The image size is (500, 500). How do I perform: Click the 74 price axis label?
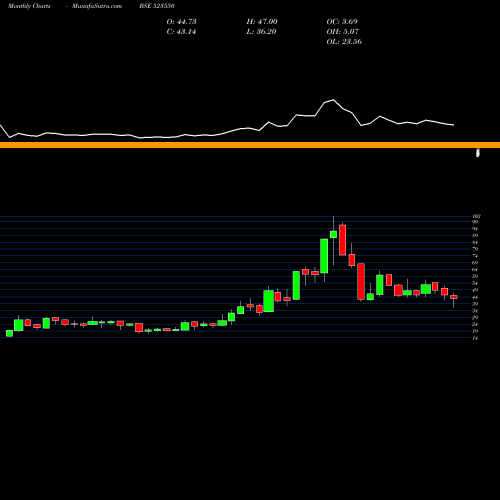pos(475,256)
